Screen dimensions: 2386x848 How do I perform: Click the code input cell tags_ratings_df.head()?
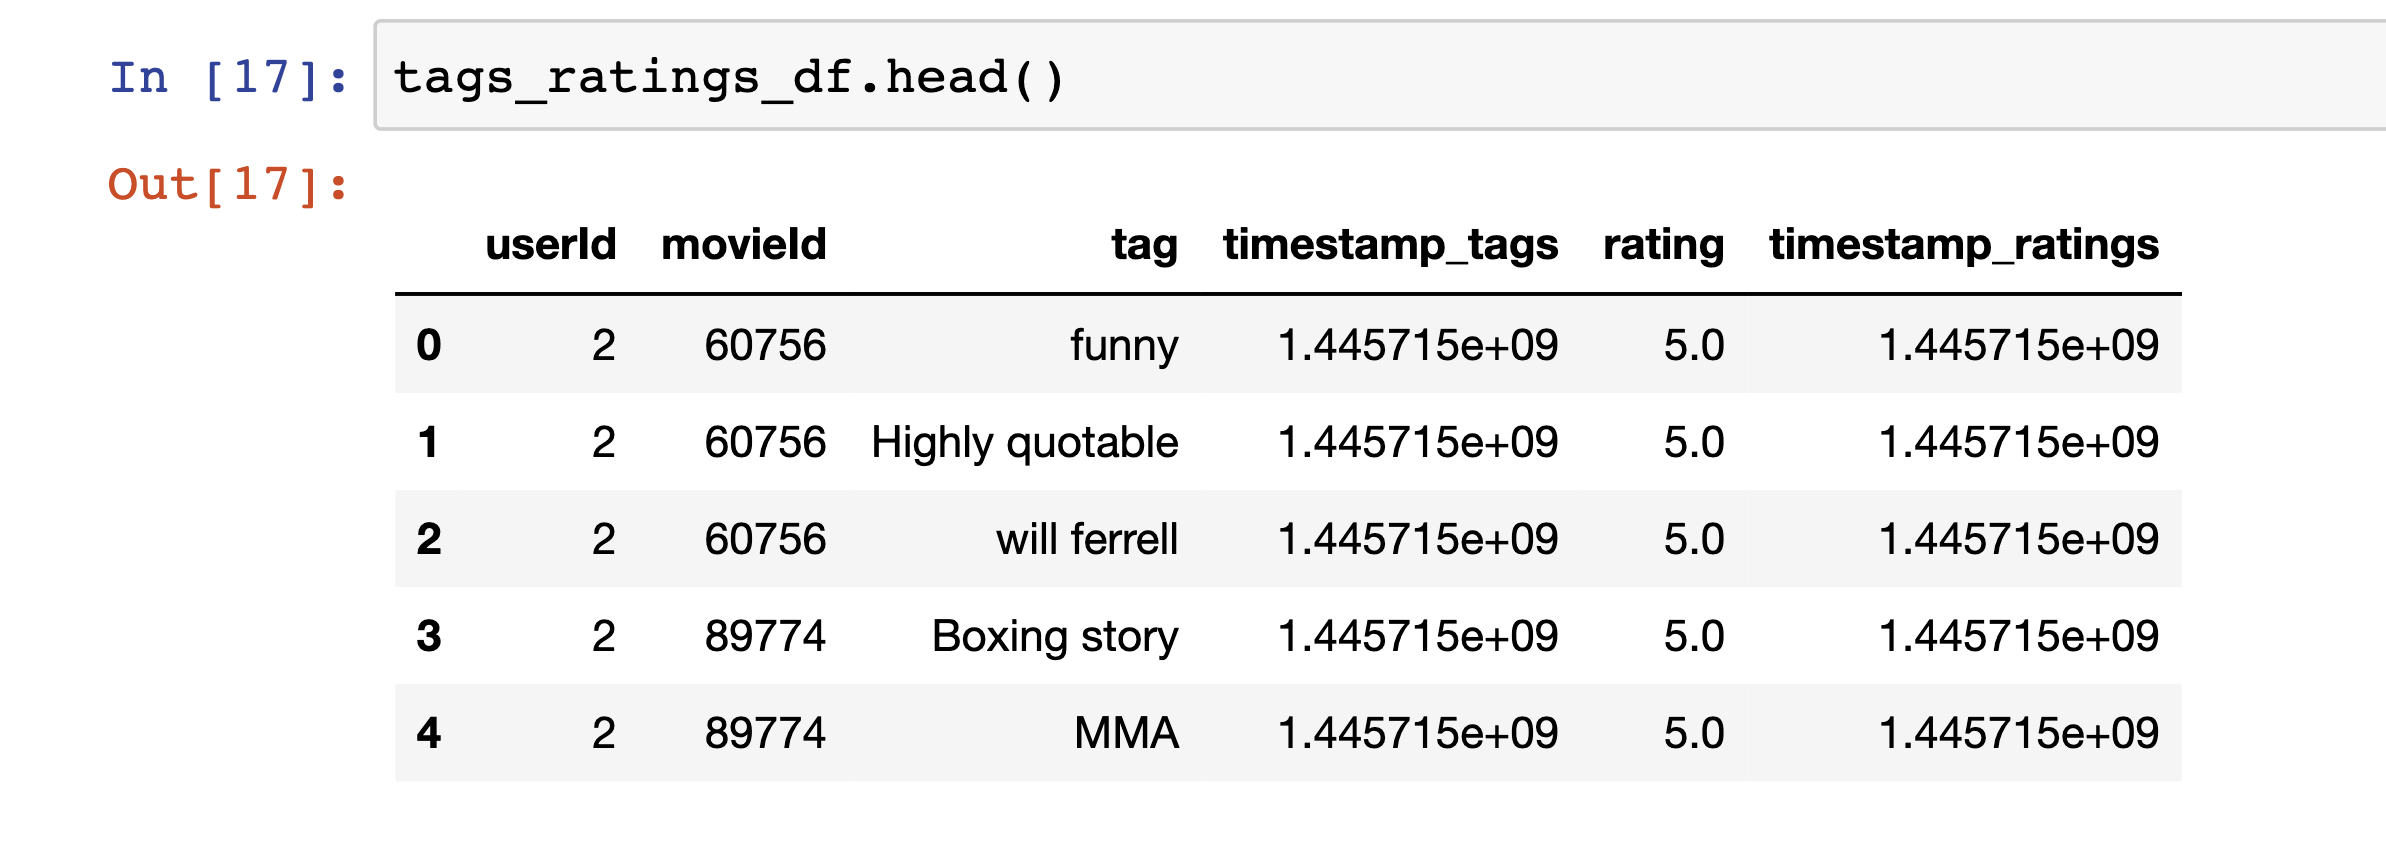(x=1380, y=75)
